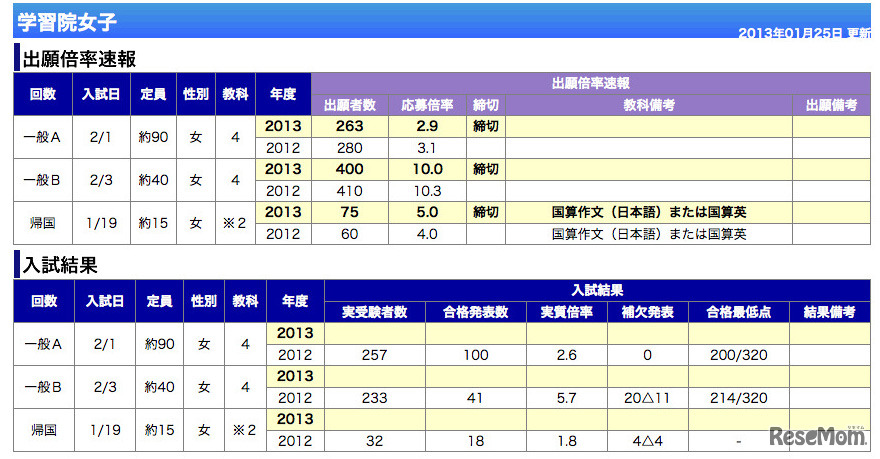This screenshot has width=880, height=459.
Task: Click the 性別 header in the 出願倍率速報 table
Action: tap(196, 94)
